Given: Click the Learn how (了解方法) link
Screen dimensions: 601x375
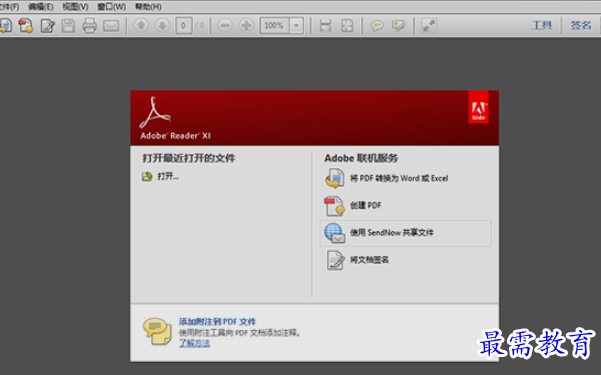Looking at the screenshot, I should tap(194, 343).
